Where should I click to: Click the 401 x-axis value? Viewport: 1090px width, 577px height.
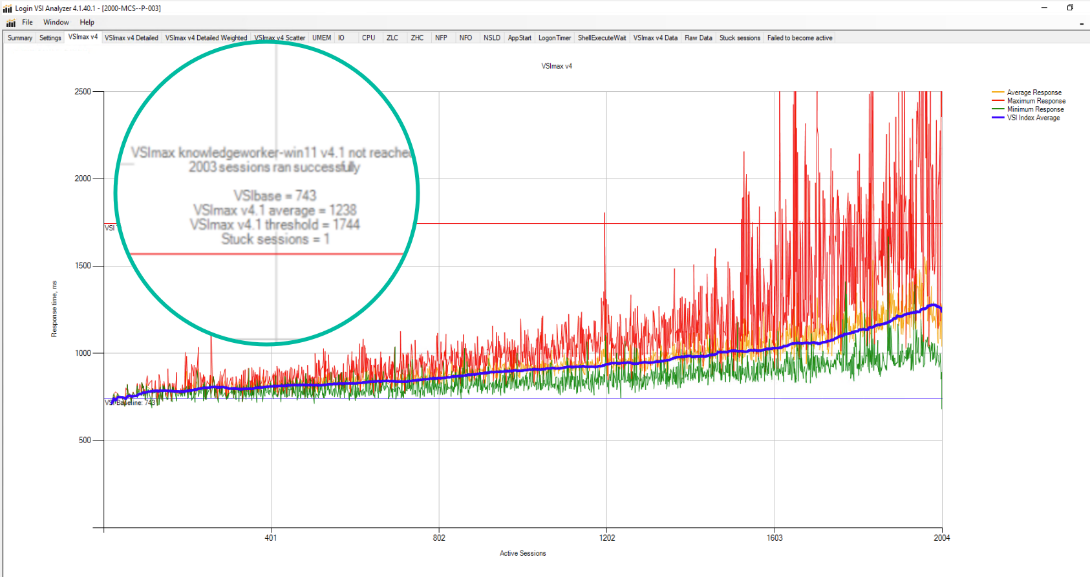pos(271,537)
